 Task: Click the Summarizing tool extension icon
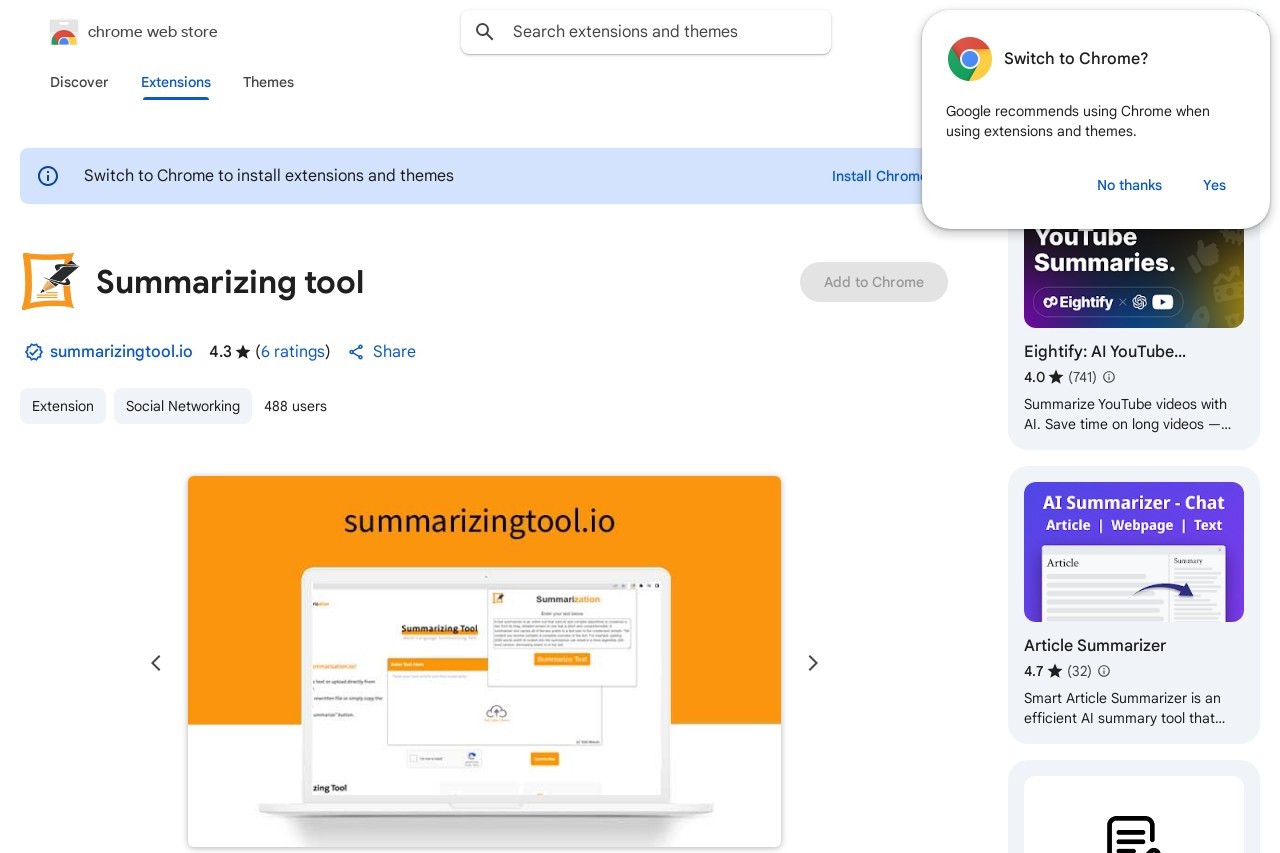(50, 281)
